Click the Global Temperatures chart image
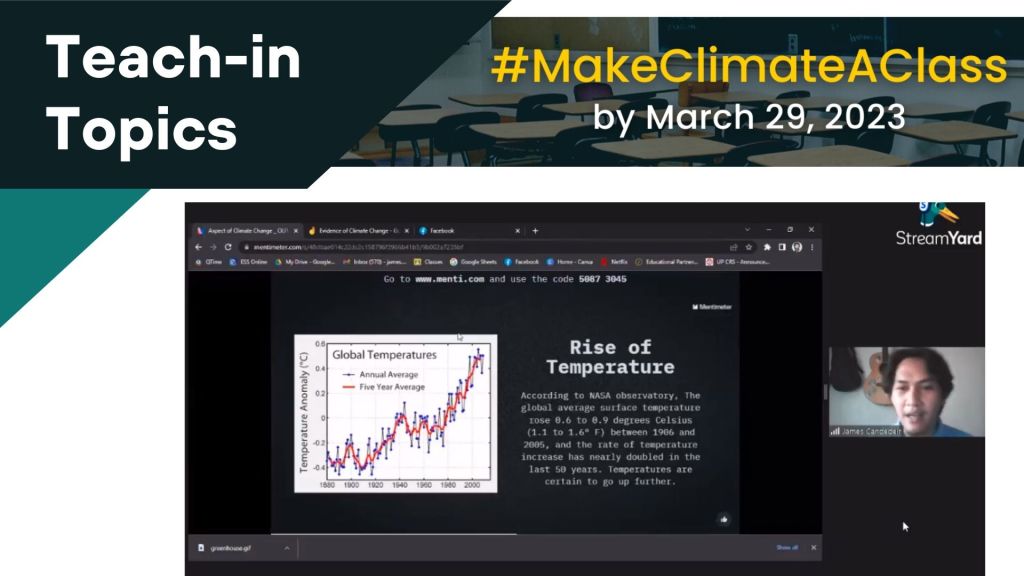 pyautogui.click(x=395, y=412)
